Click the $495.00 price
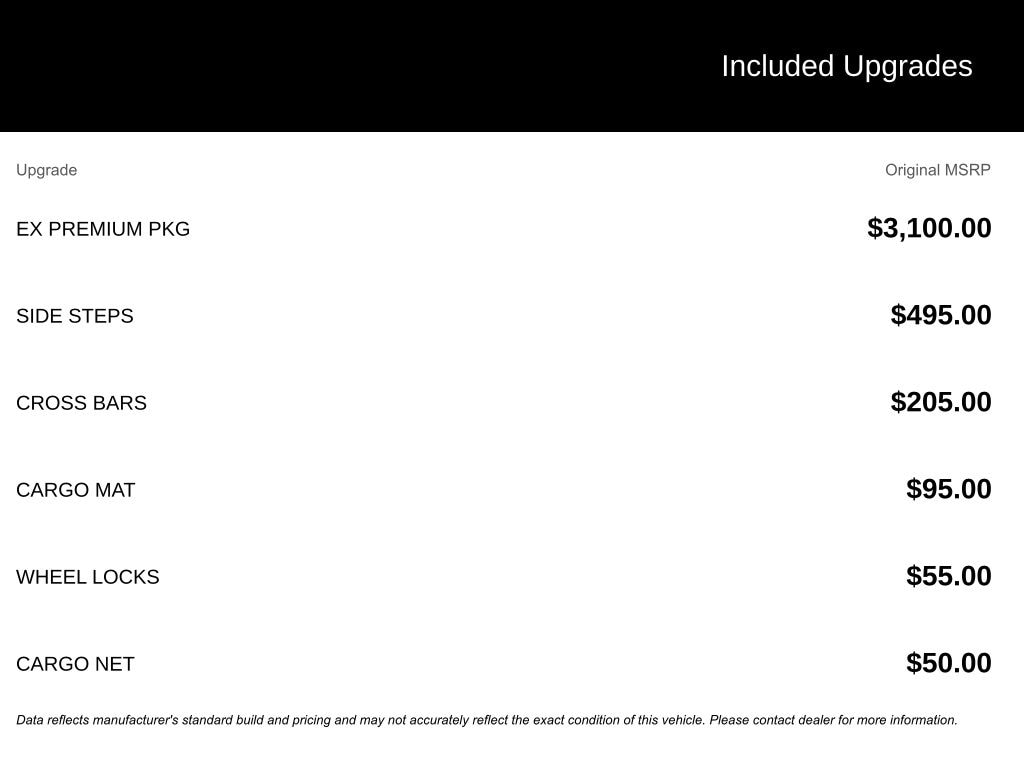The width and height of the screenshot is (1024, 768). [941, 315]
